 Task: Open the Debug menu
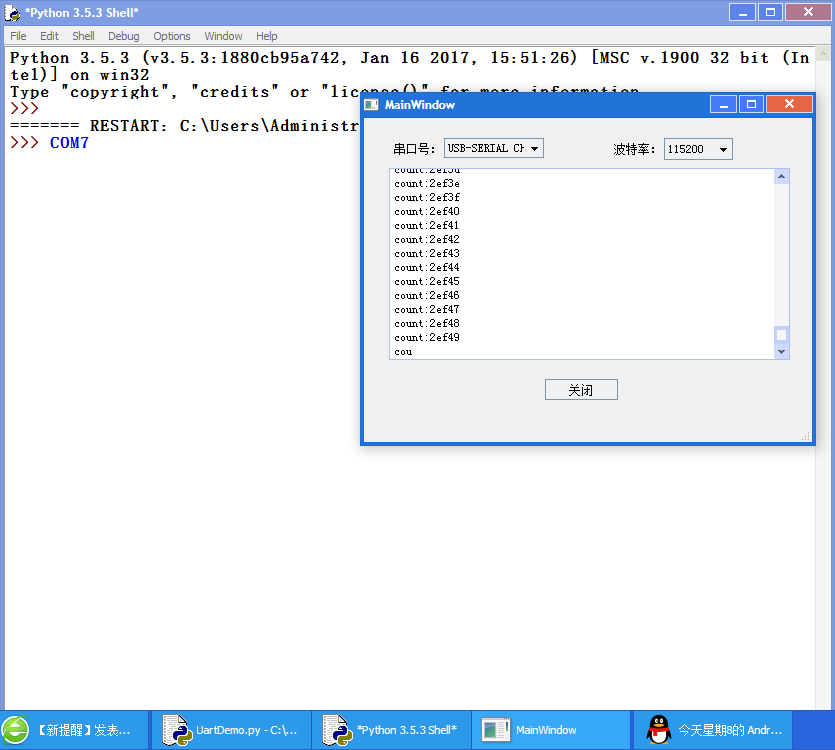coord(124,36)
